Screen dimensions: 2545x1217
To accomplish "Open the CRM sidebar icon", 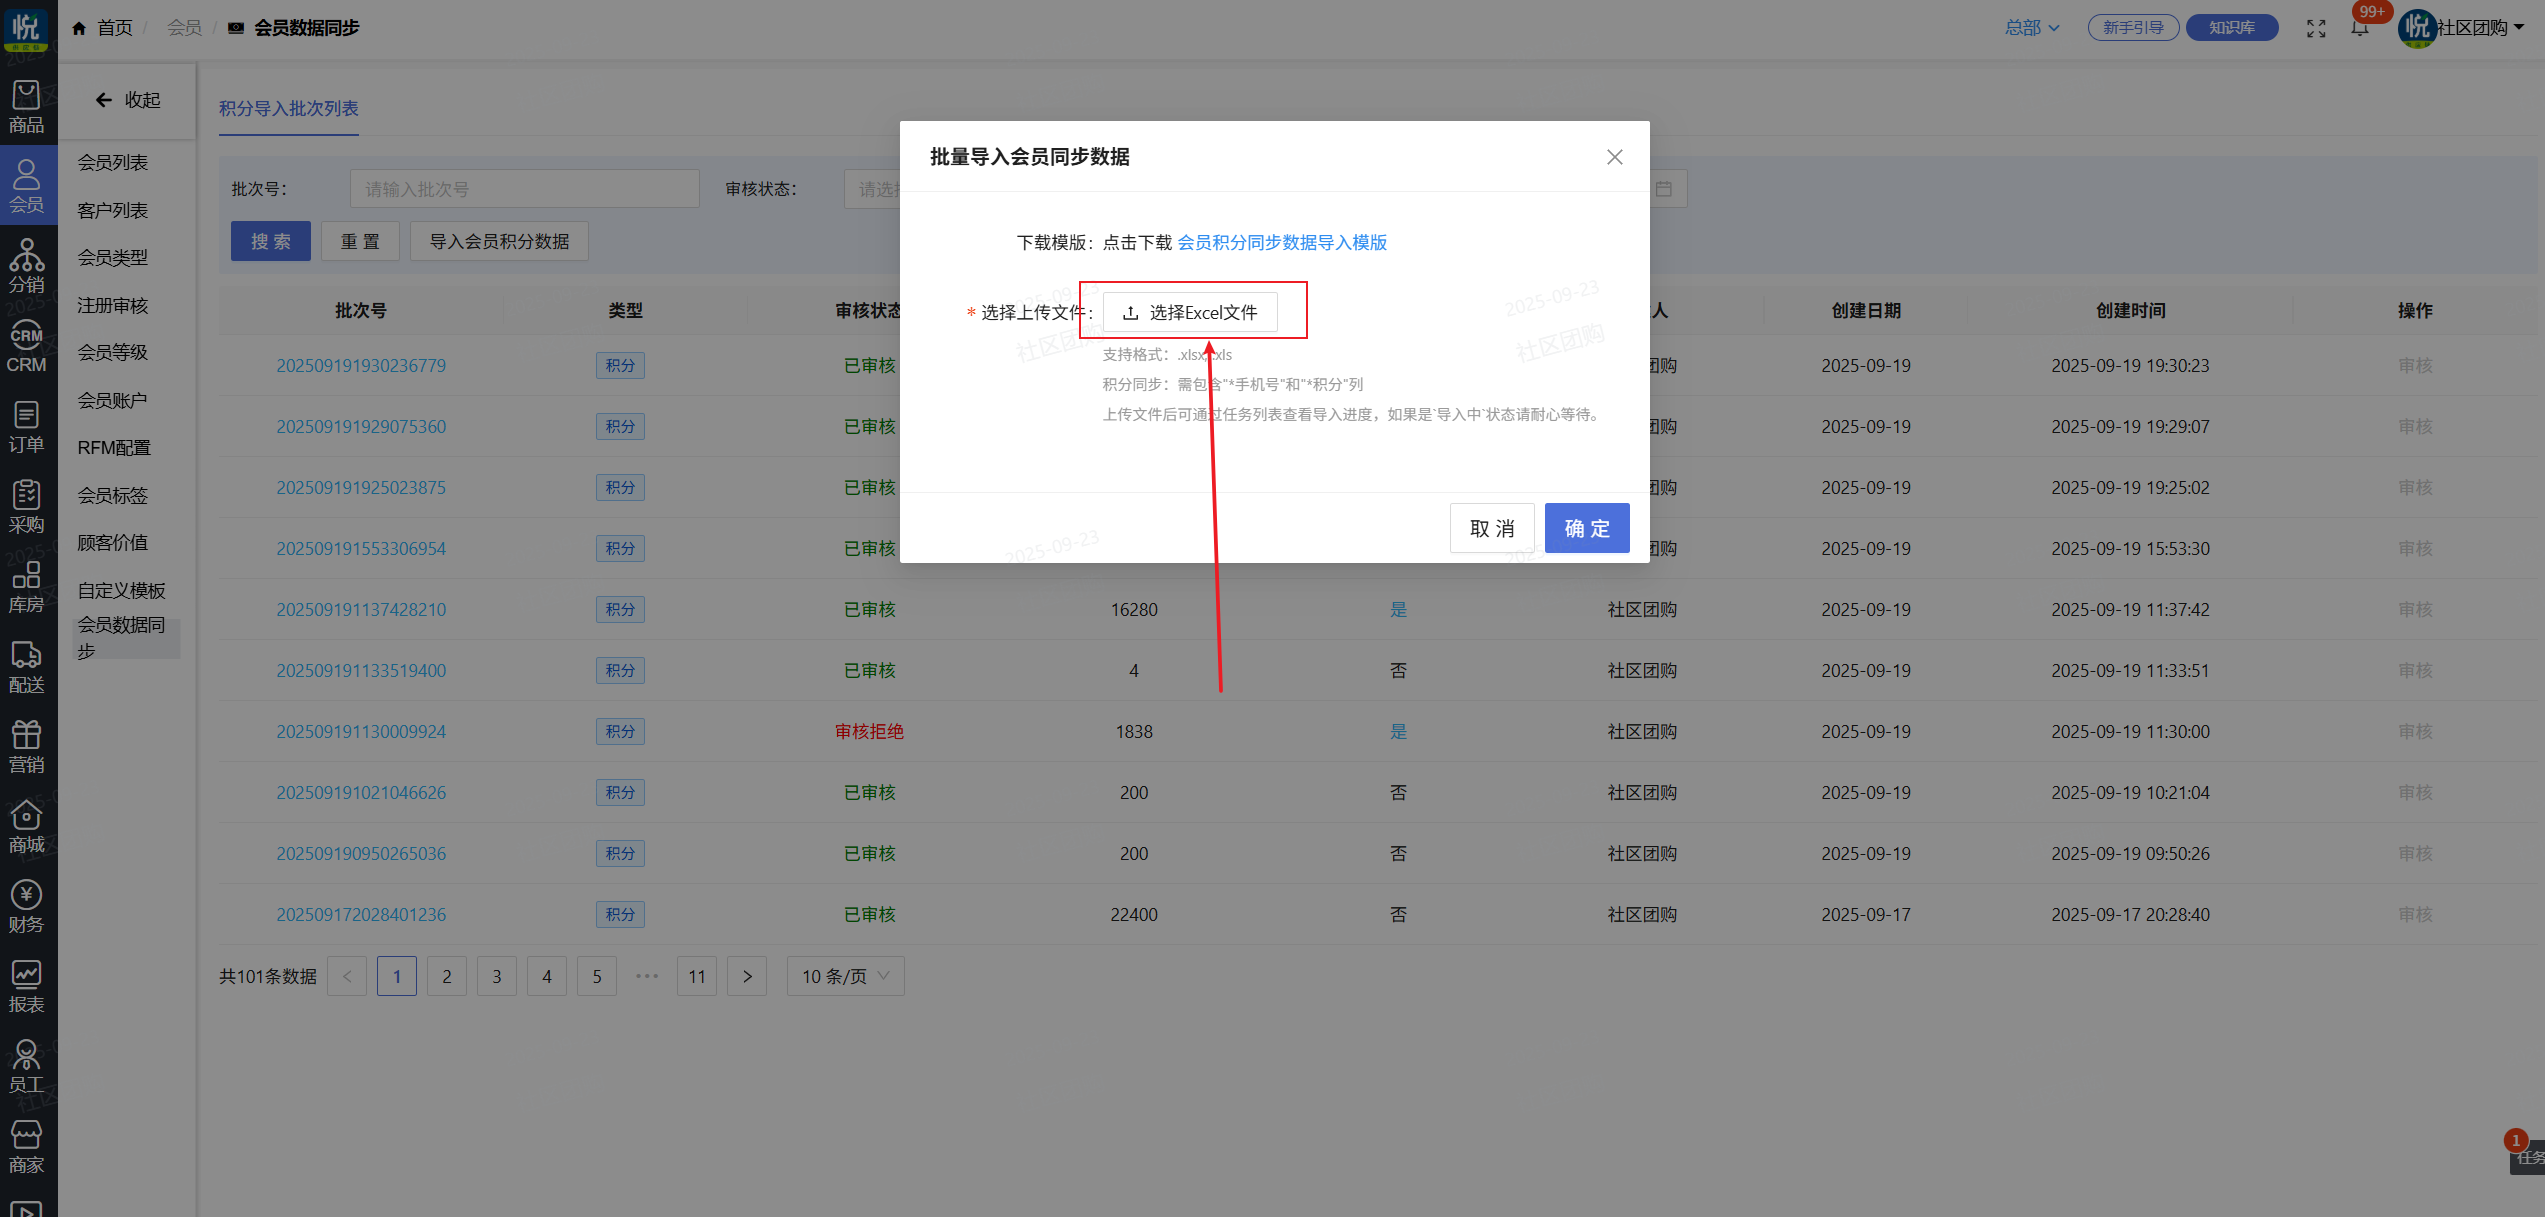I will click(x=27, y=346).
